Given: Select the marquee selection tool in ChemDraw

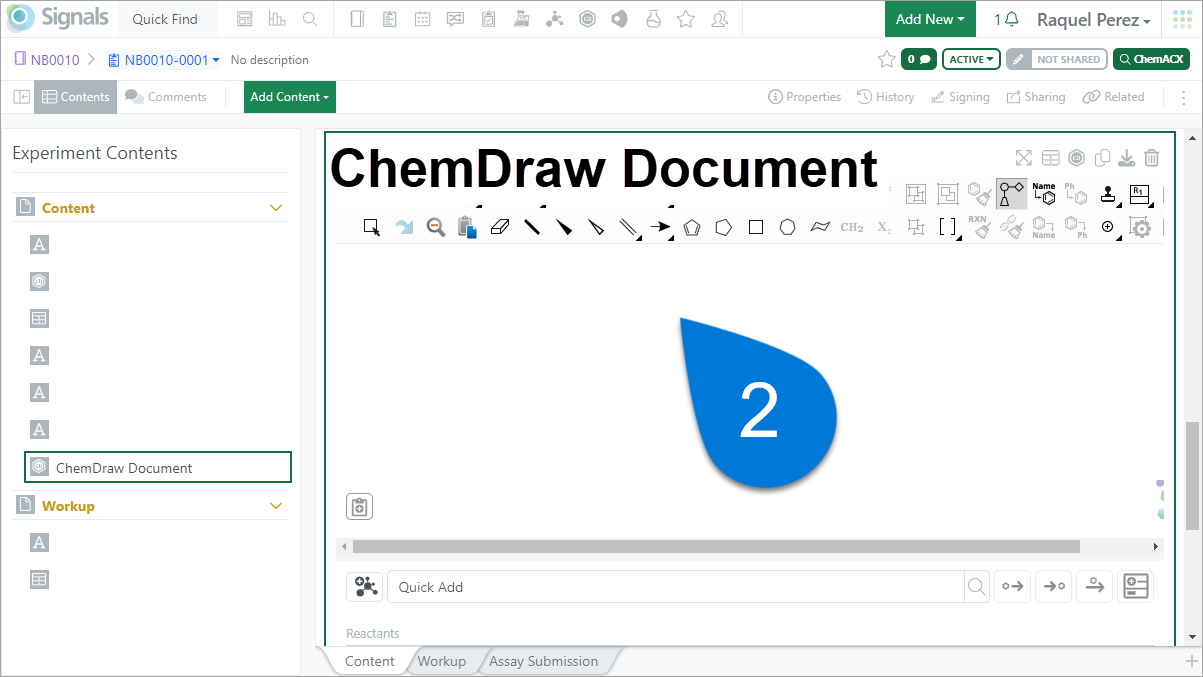Looking at the screenshot, I should (372, 227).
